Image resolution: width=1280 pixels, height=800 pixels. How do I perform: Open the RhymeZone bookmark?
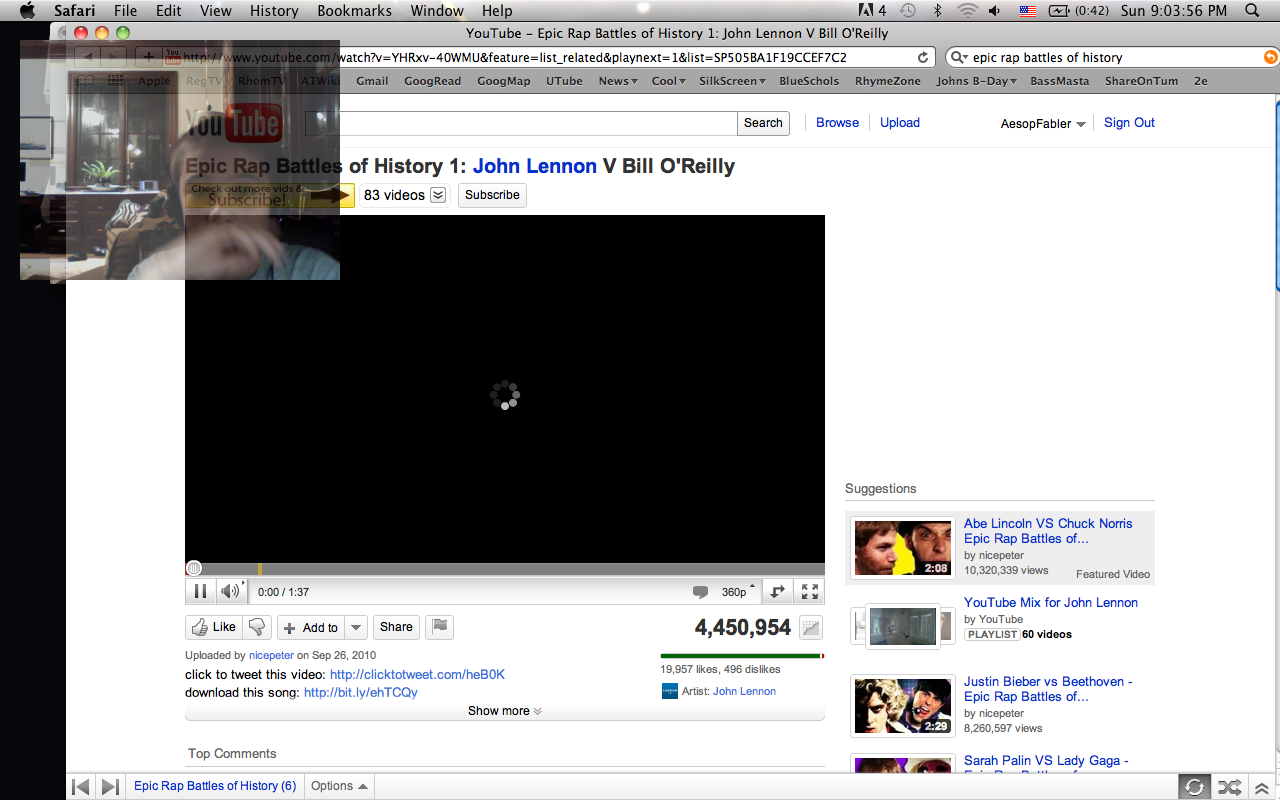(x=888, y=81)
